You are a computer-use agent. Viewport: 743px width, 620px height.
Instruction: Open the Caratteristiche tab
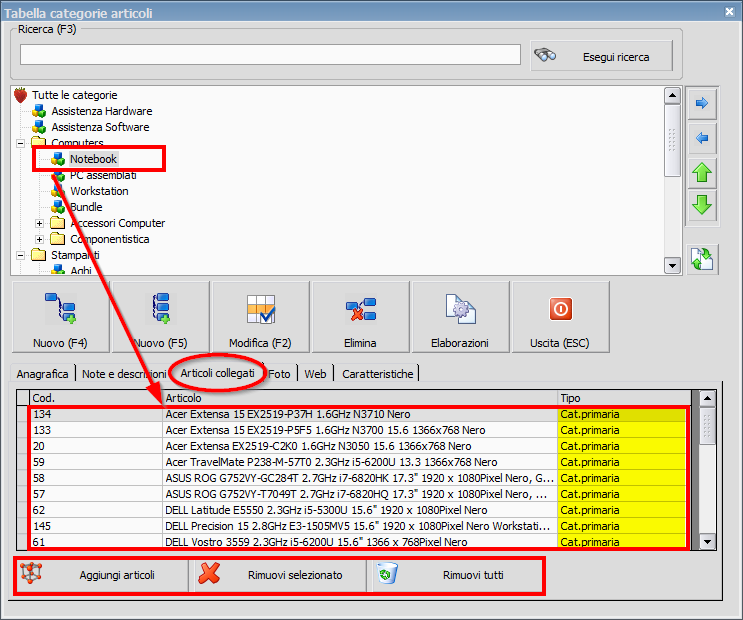pyautogui.click(x=378, y=374)
